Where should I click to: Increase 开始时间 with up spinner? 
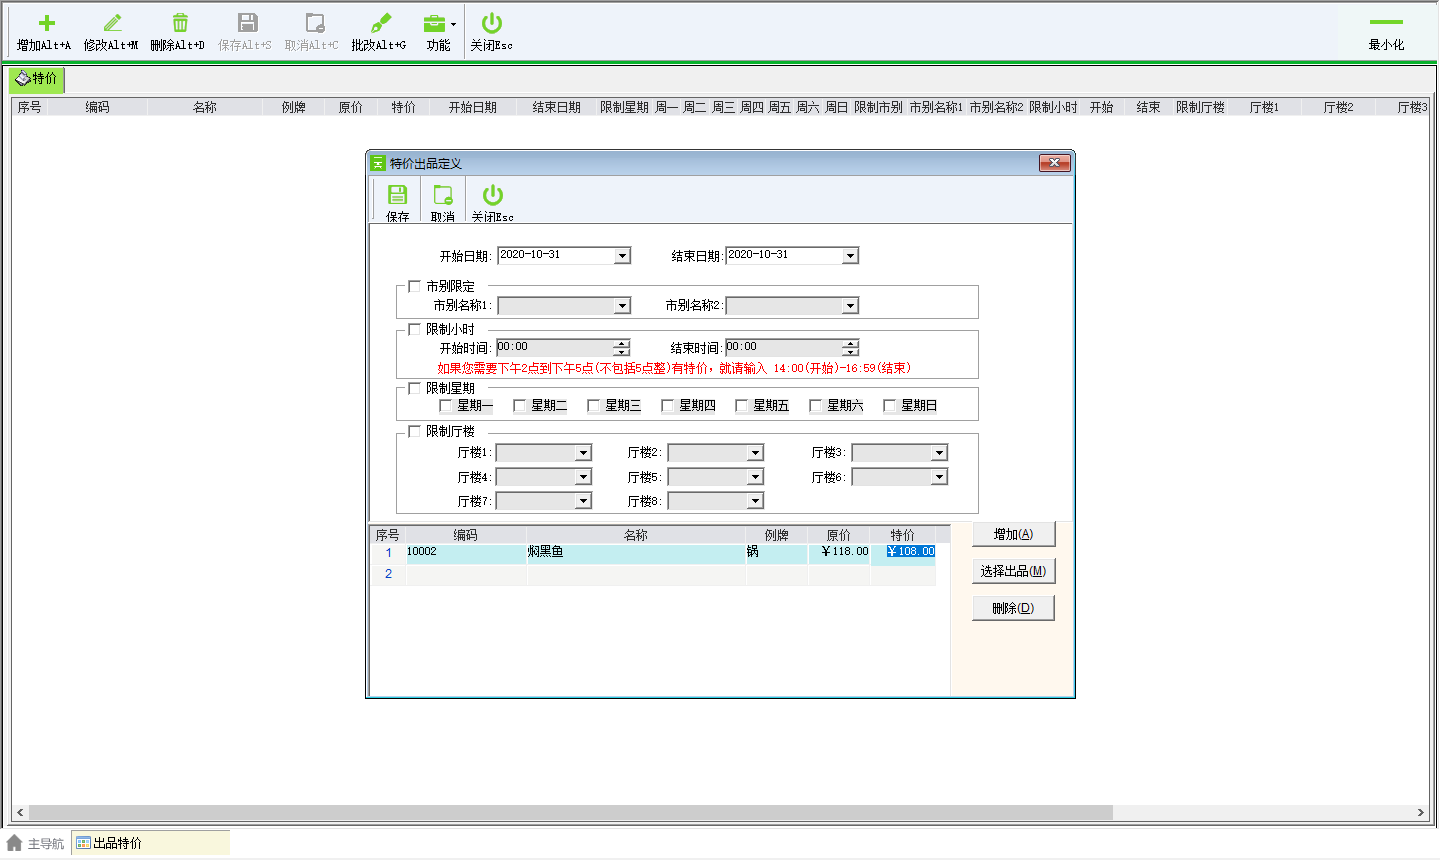tap(622, 343)
